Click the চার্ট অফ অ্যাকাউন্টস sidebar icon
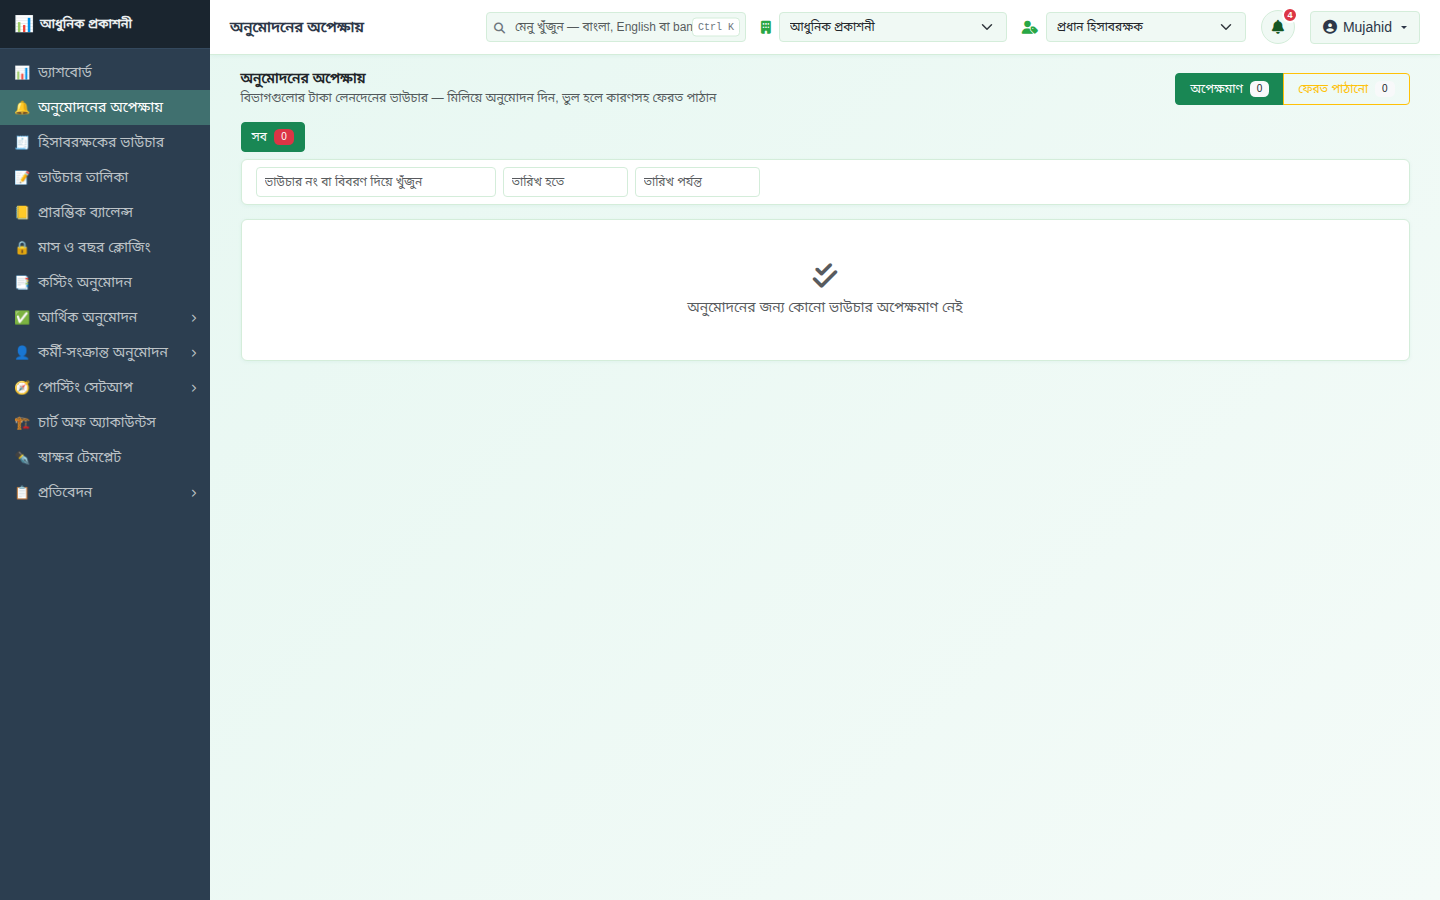This screenshot has height=900, width=1440. tap(22, 422)
